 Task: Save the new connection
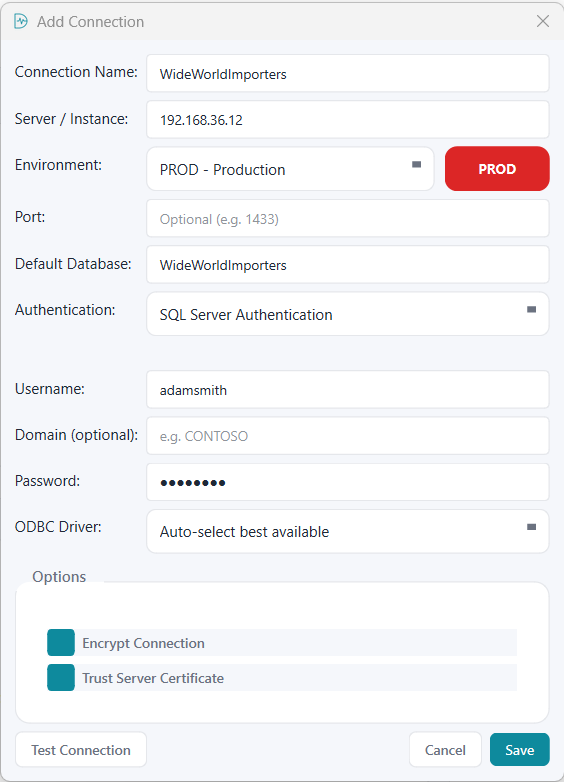tap(520, 750)
